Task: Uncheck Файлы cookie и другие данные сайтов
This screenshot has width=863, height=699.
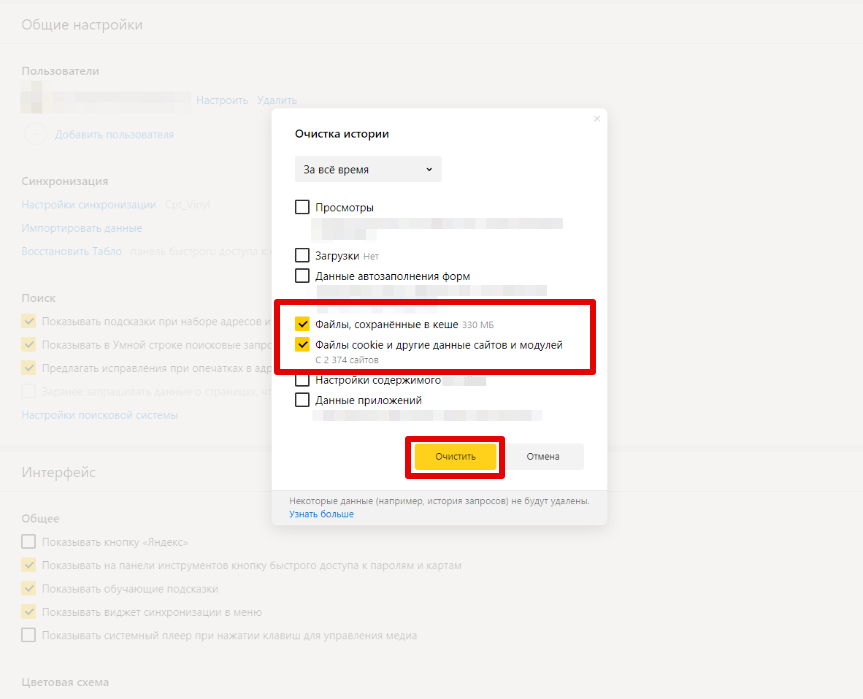Action: click(x=302, y=345)
